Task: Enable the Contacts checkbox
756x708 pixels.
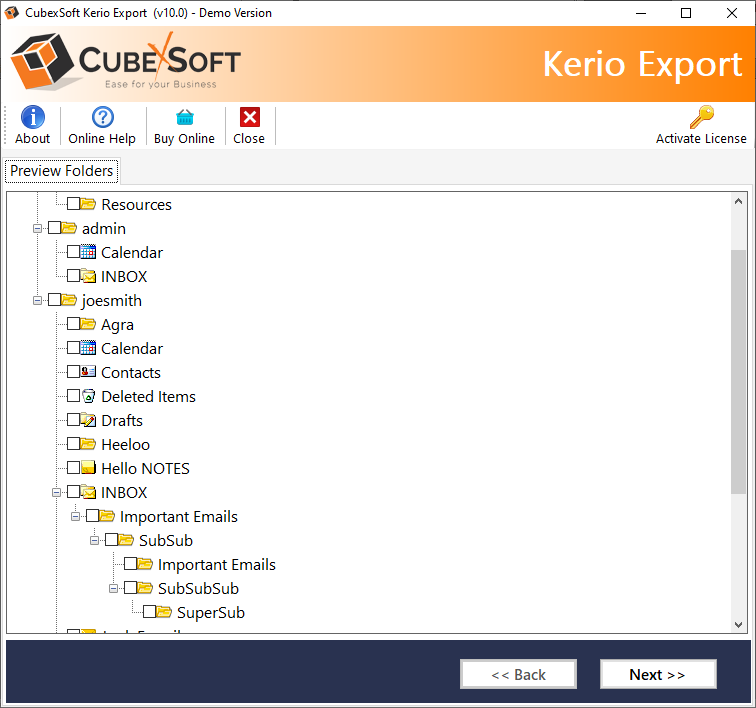Action: click(x=73, y=371)
